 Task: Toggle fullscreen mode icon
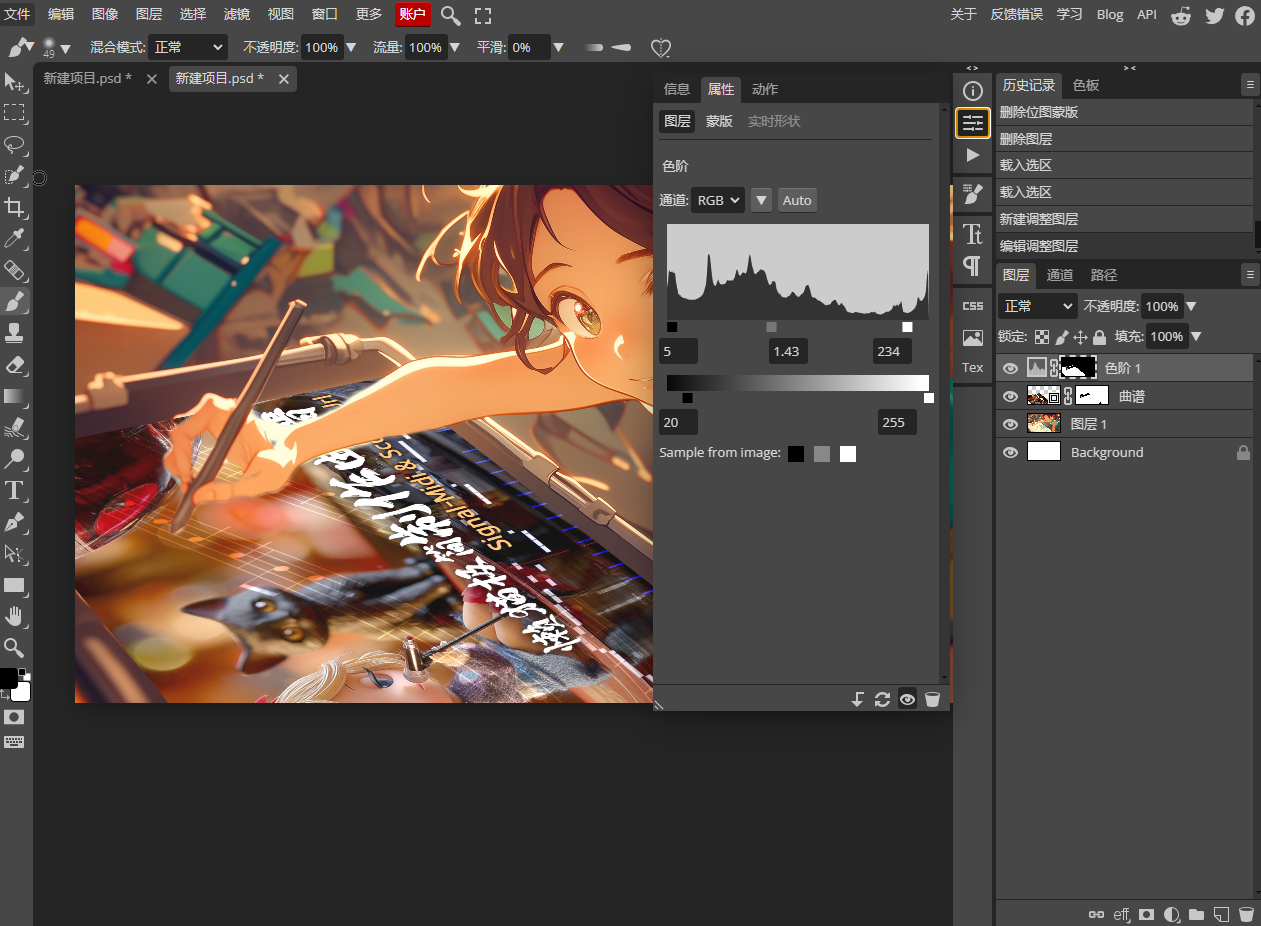coord(483,15)
